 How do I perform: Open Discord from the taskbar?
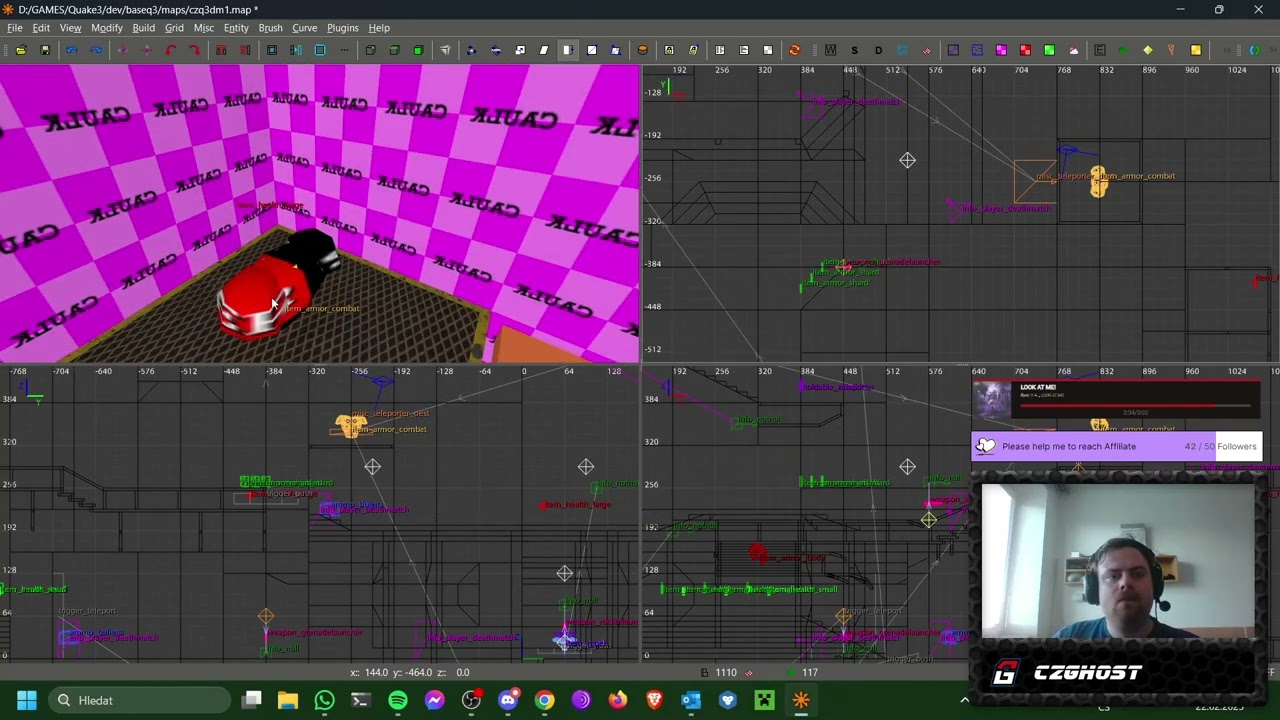(x=508, y=700)
